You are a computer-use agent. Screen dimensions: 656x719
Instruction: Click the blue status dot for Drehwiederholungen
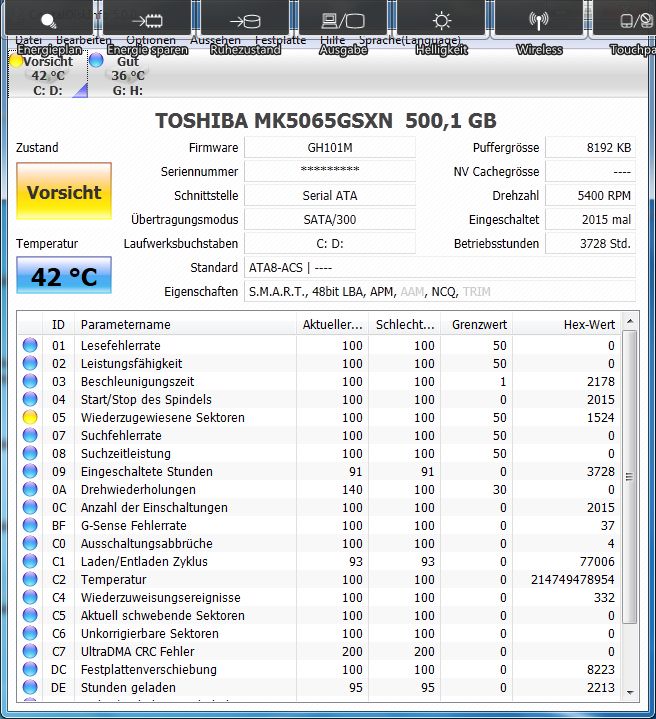pos(30,489)
